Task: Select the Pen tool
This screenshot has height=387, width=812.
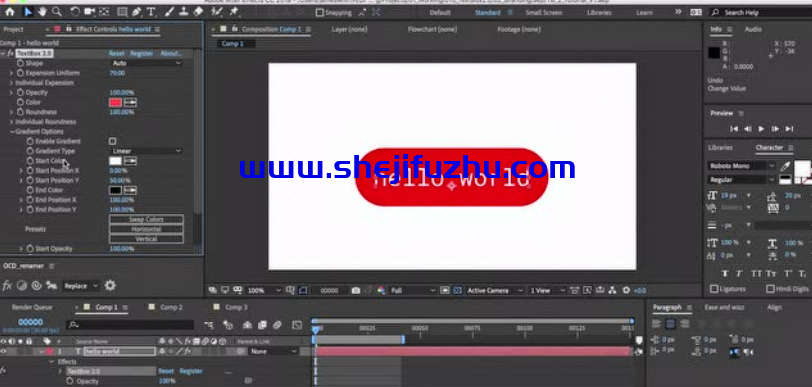Action: (x=136, y=11)
